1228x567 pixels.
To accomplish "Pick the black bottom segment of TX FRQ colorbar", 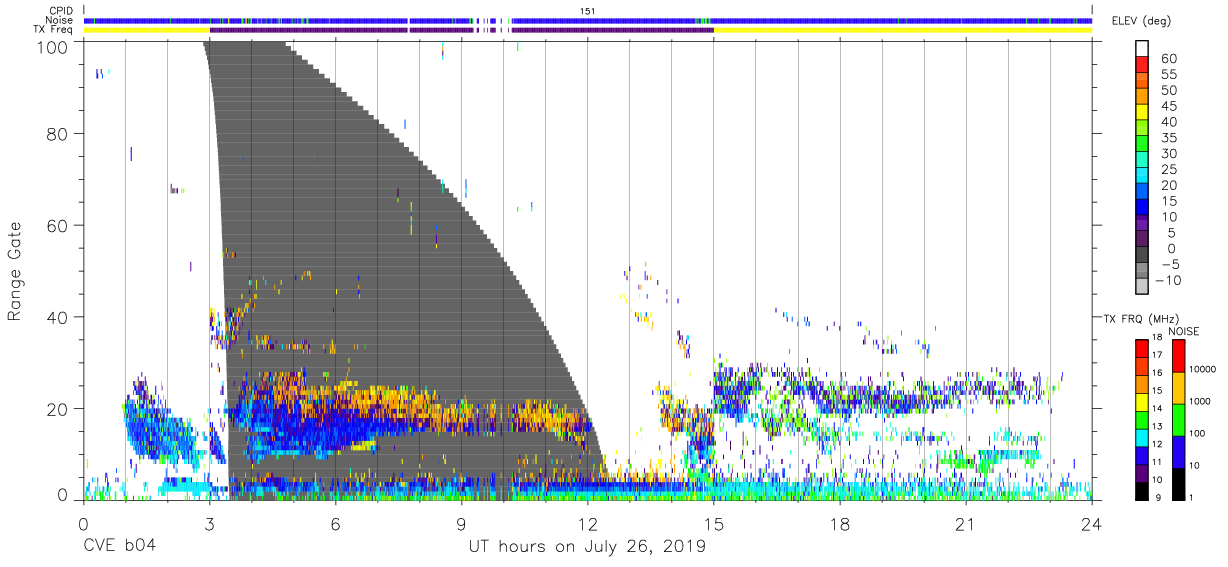I will point(1141,489).
